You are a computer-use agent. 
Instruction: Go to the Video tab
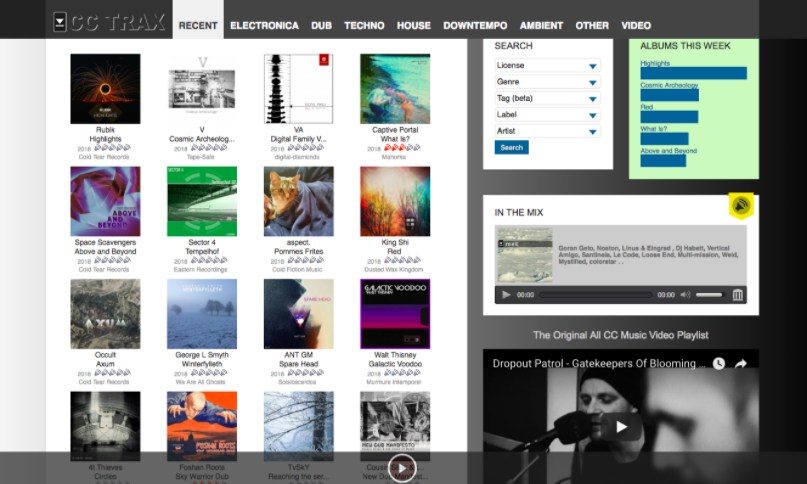[635, 25]
